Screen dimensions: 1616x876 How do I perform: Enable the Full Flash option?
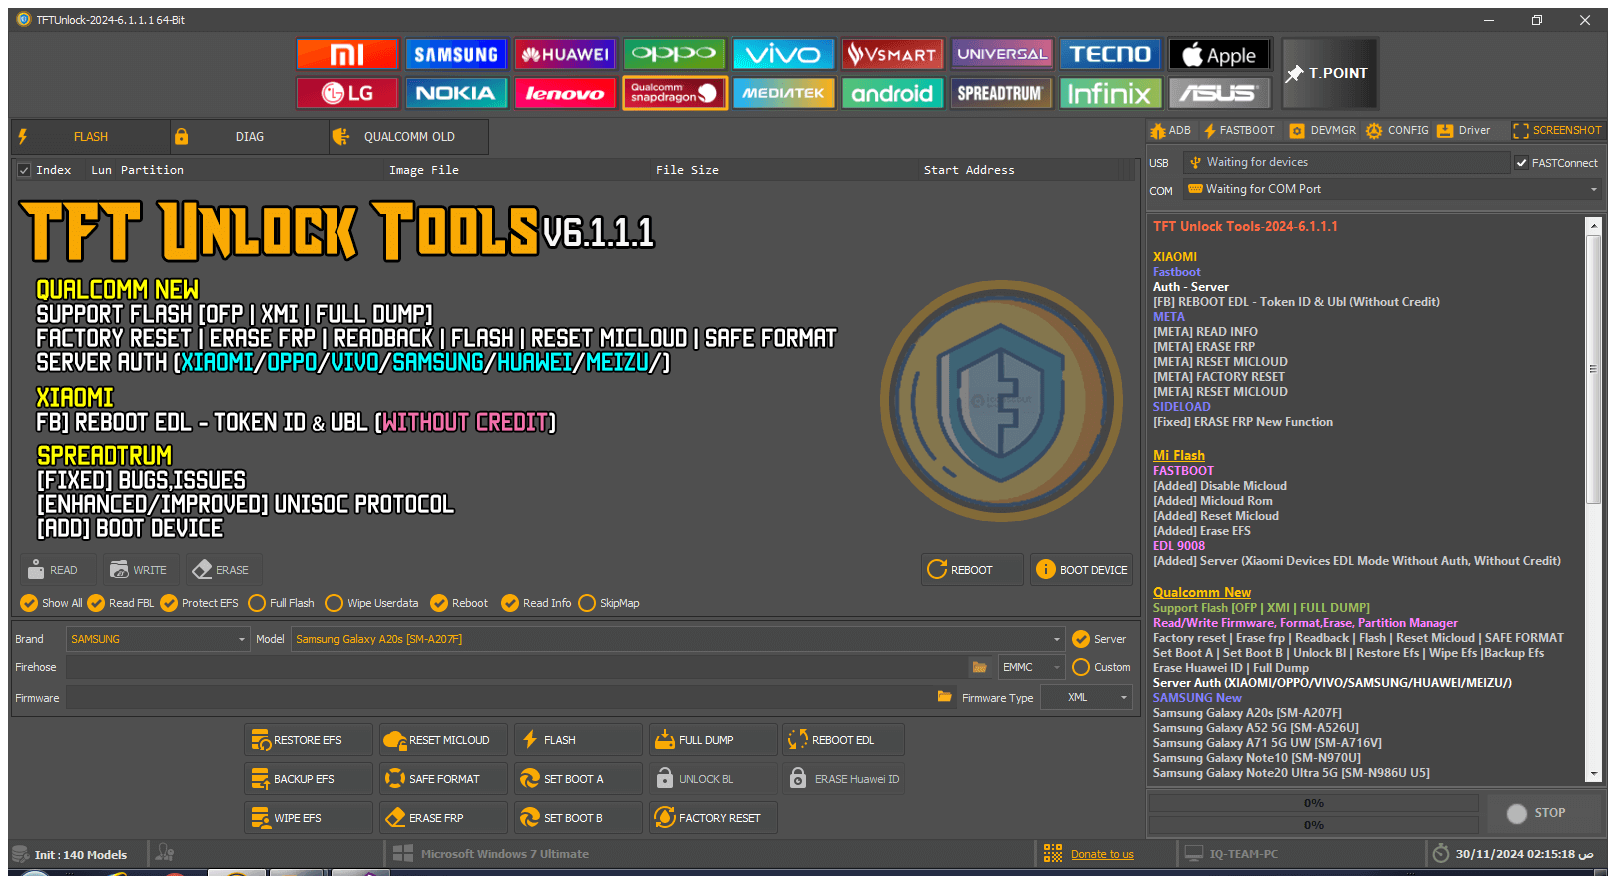257,603
